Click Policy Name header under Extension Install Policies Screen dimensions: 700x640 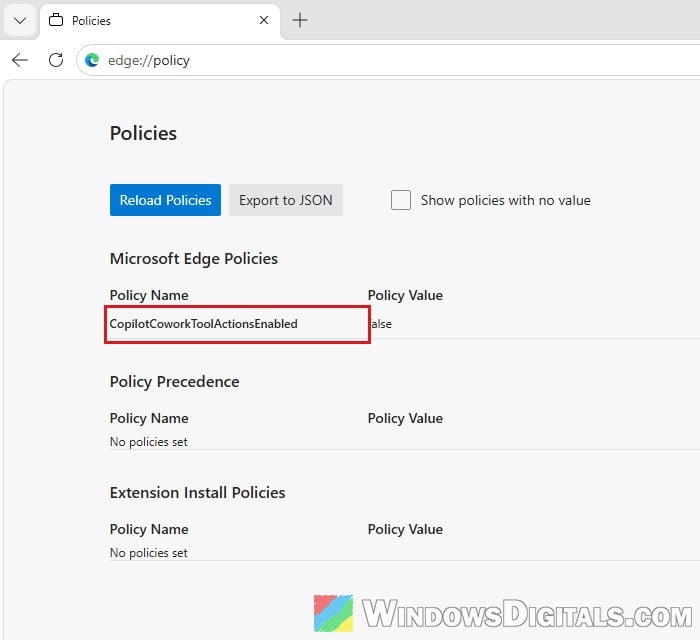tap(149, 529)
